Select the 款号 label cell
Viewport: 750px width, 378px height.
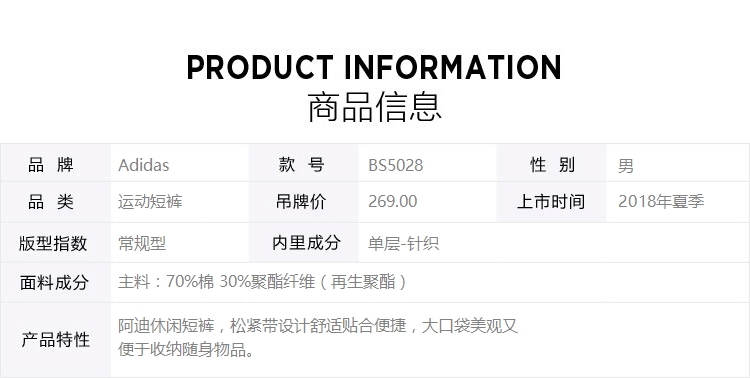(304, 164)
